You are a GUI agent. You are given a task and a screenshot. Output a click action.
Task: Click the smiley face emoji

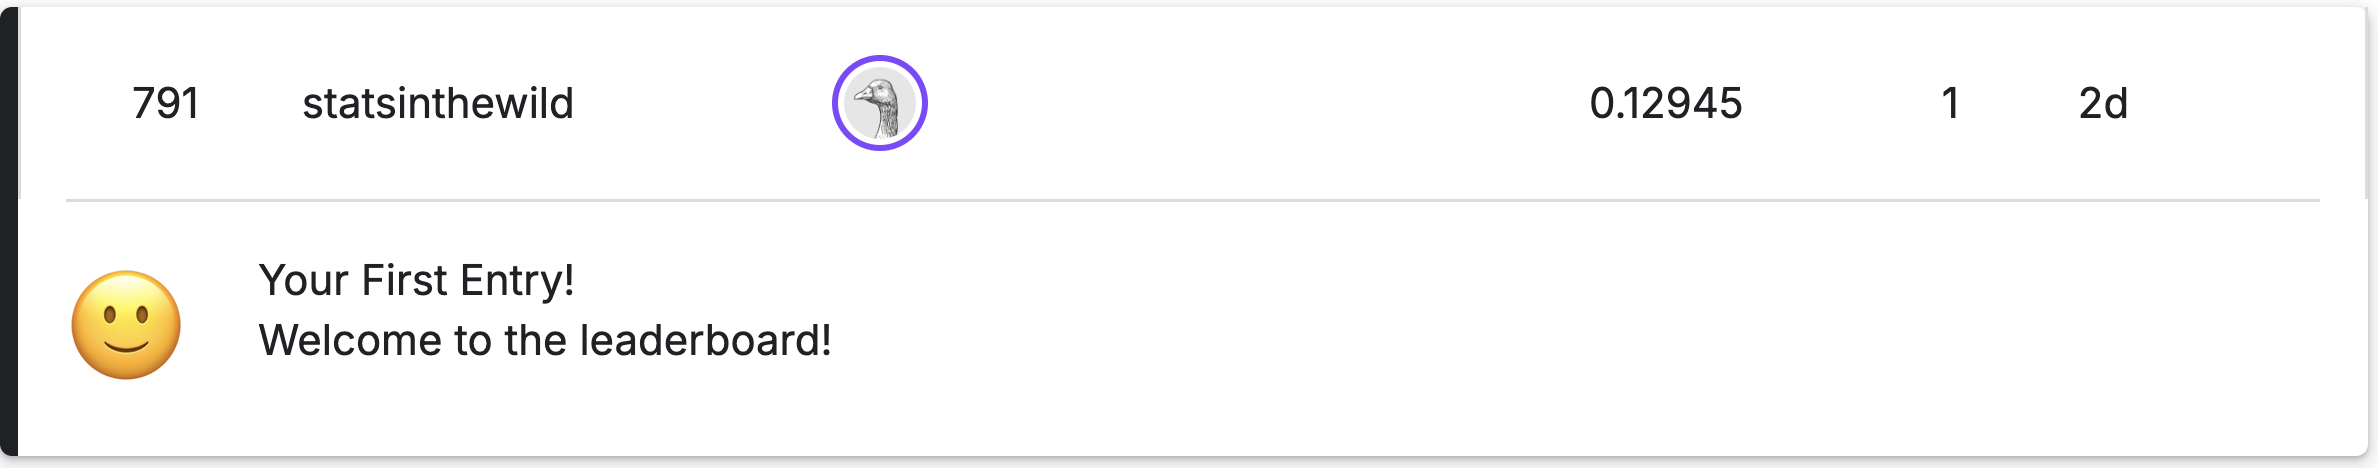126,325
